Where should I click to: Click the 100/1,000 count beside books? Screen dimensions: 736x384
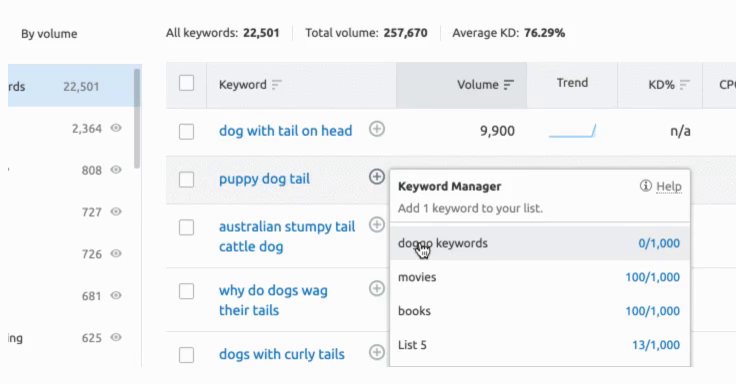(652, 311)
